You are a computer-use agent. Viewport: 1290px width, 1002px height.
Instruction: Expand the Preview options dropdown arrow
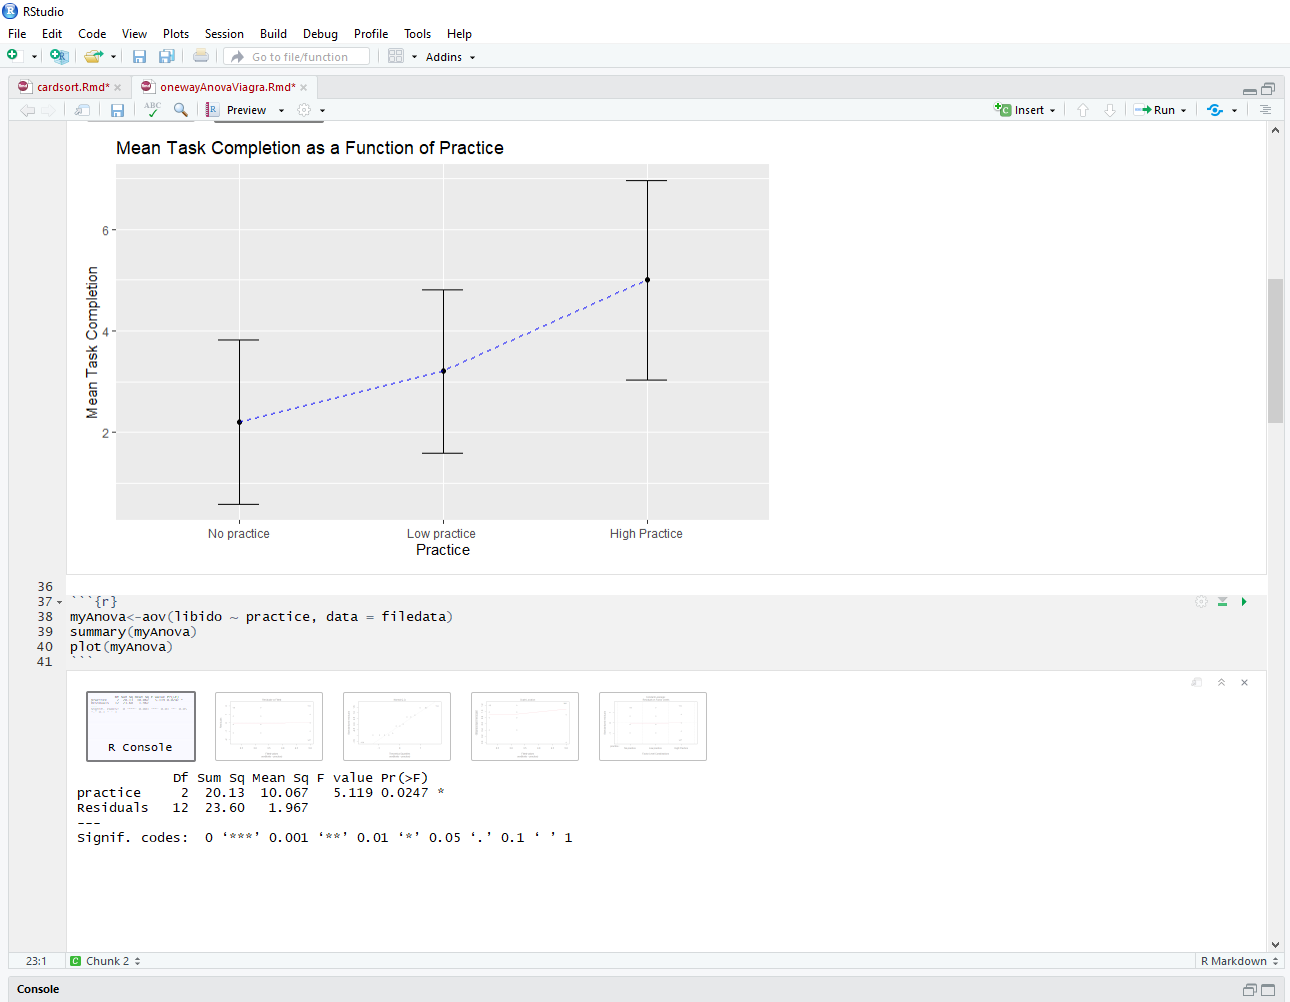[281, 111]
